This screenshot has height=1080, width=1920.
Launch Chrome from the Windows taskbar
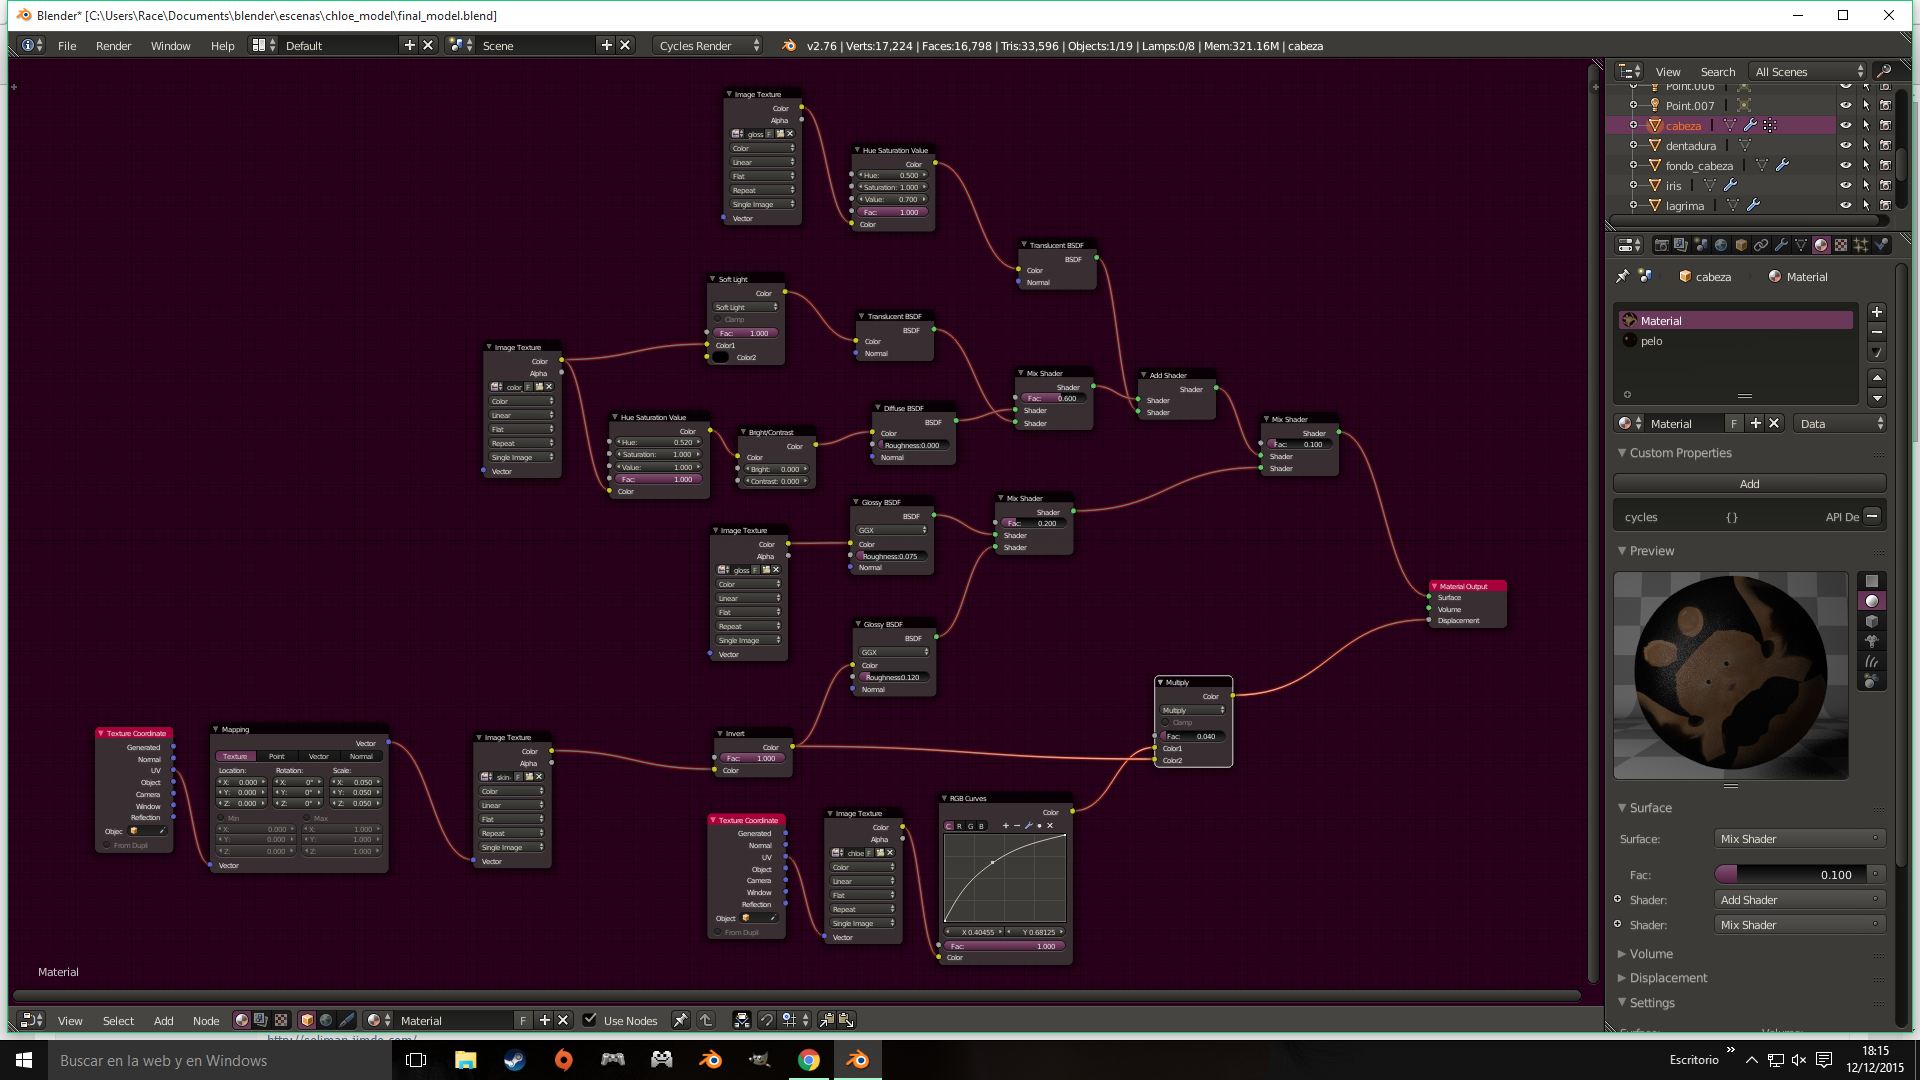pos(809,1060)
